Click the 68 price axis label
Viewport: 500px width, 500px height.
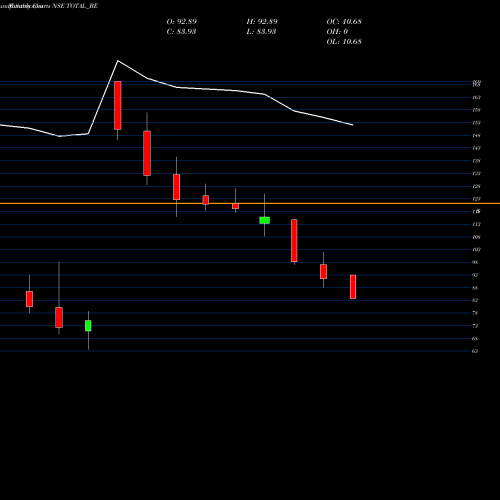475,339
